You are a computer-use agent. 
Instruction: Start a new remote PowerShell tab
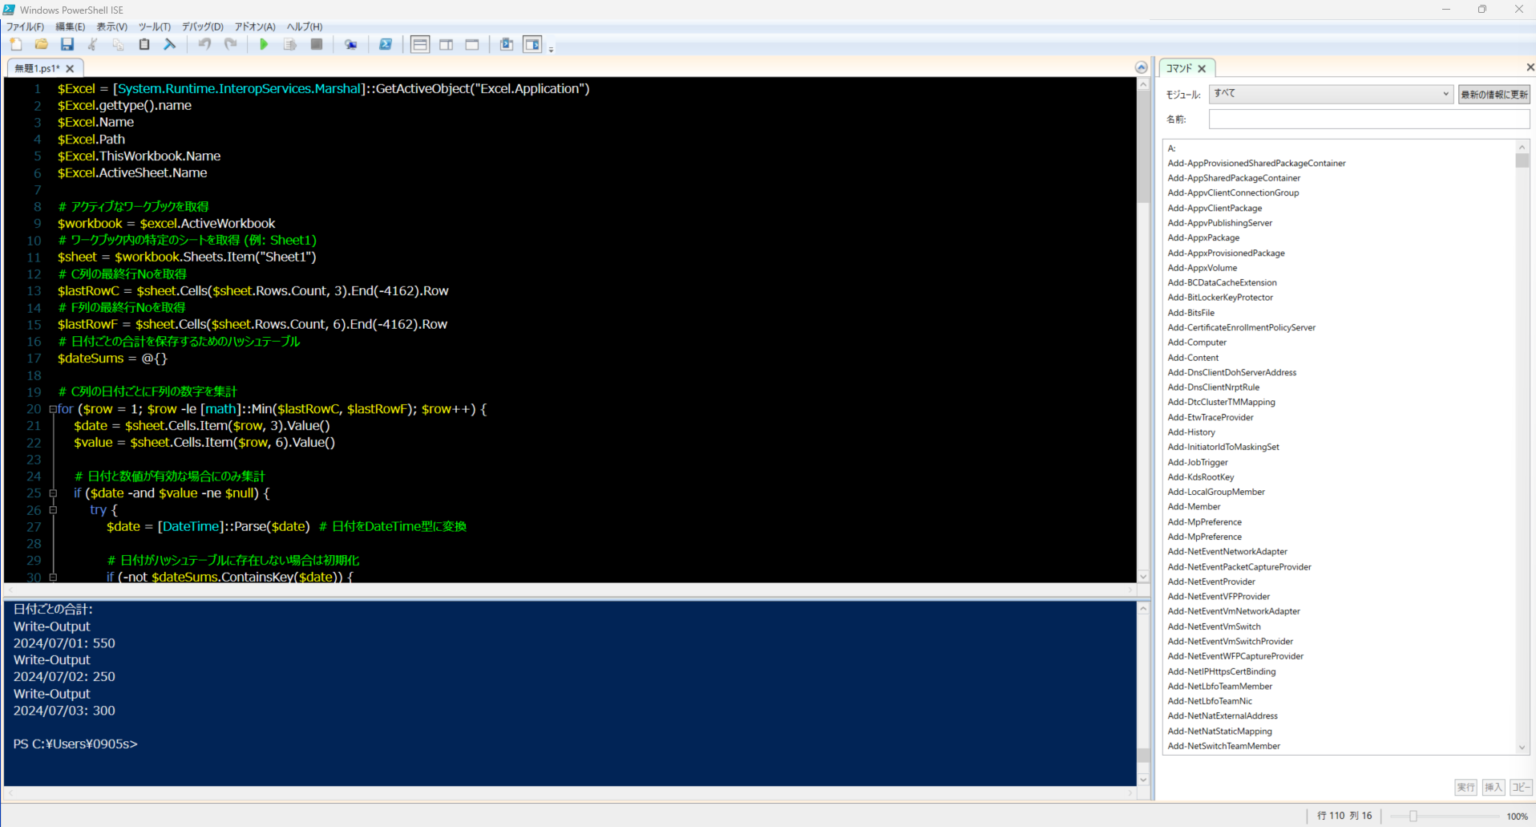(351, 45)
